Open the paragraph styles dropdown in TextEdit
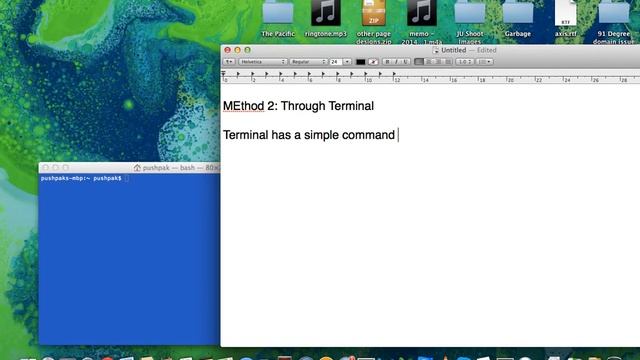 [x=229, y=62]
